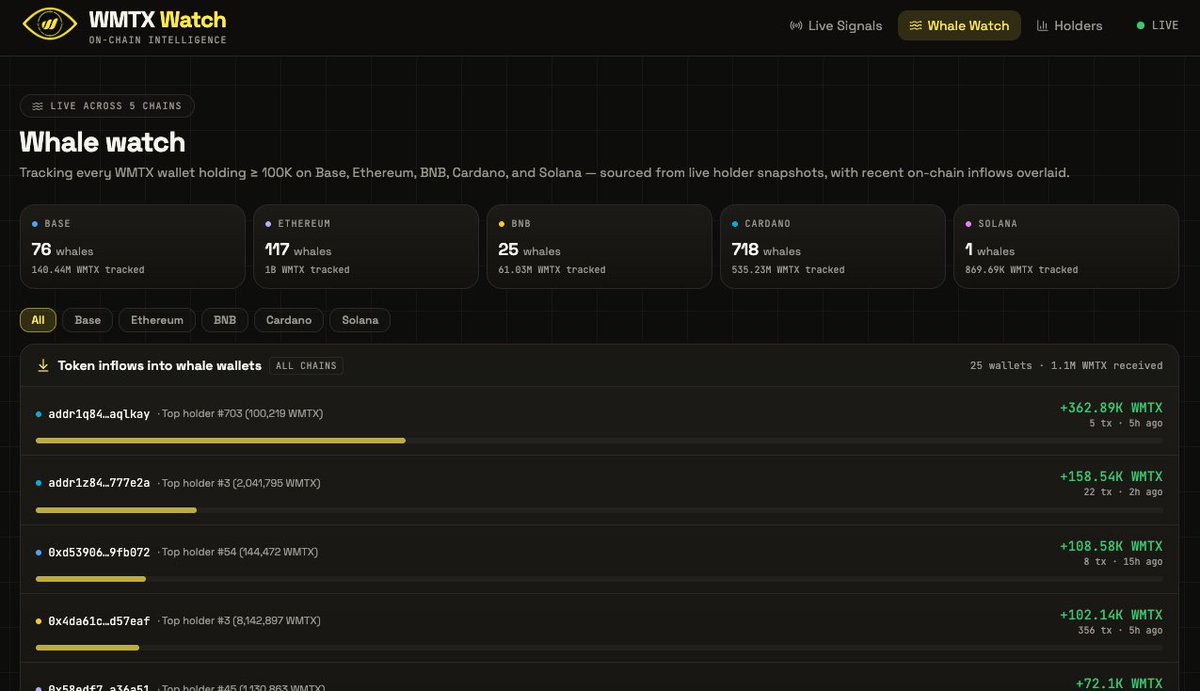The height and width of the screenshot is (691, 1200).
Task: Click the 0x4da61c…d57eaf inflow progress bar
Action: pyautogui.click(x=599, y=647)
